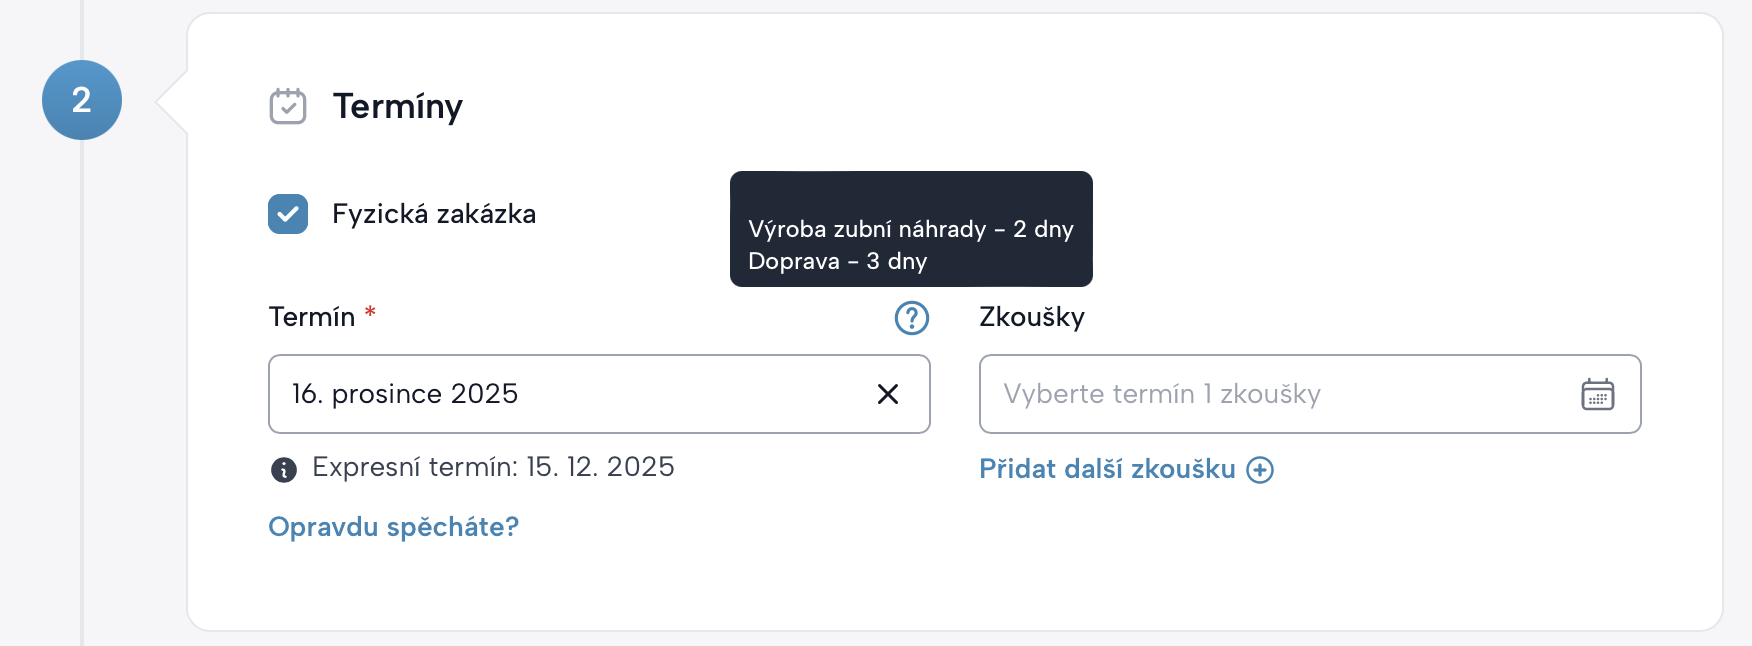The height and width of the screenshot is (646, 1752).
Task: Open the Termín date field
Action: point(570,394)
